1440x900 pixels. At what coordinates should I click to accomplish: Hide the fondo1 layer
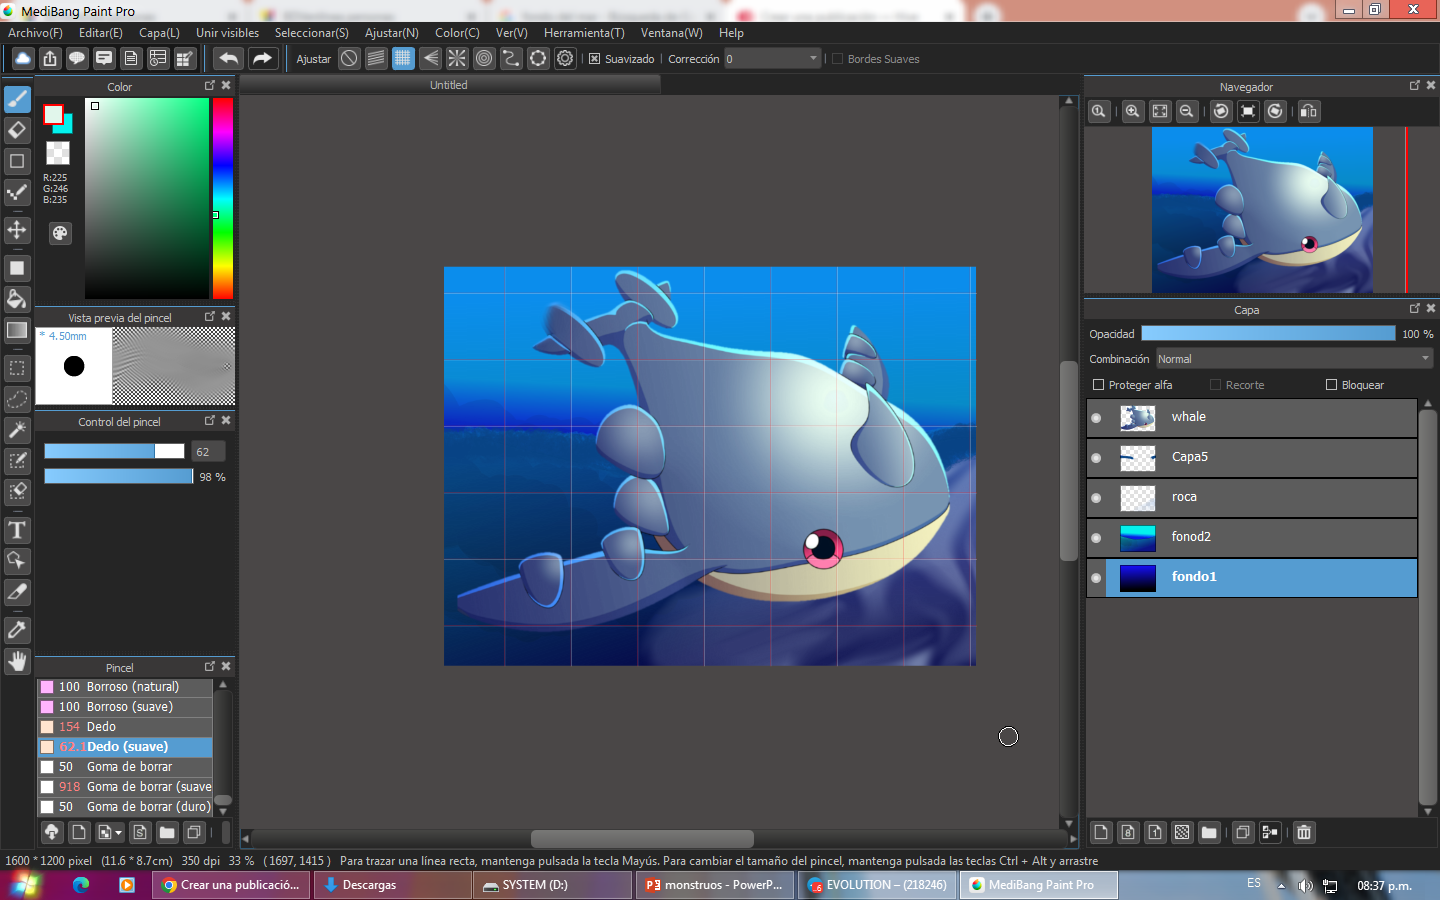tap(1096, 578)
